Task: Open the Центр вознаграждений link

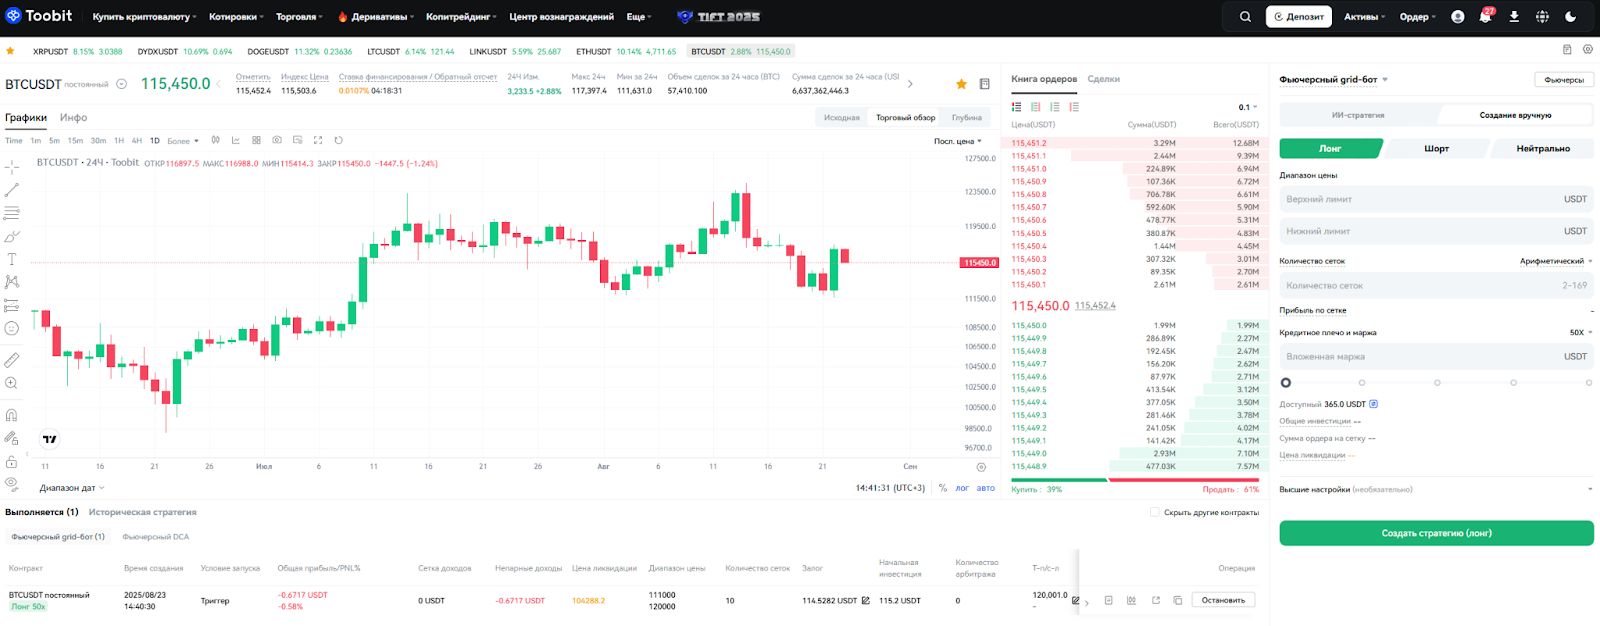Action: coord(561,17)
